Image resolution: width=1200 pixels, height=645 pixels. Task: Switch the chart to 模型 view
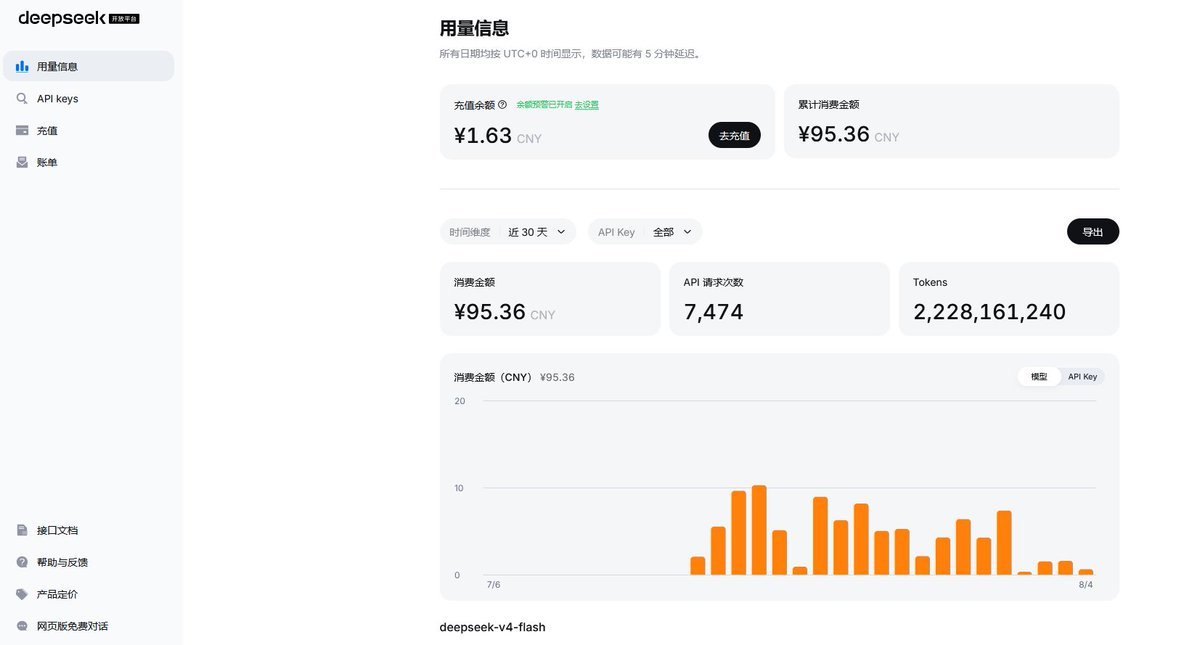1039,376
